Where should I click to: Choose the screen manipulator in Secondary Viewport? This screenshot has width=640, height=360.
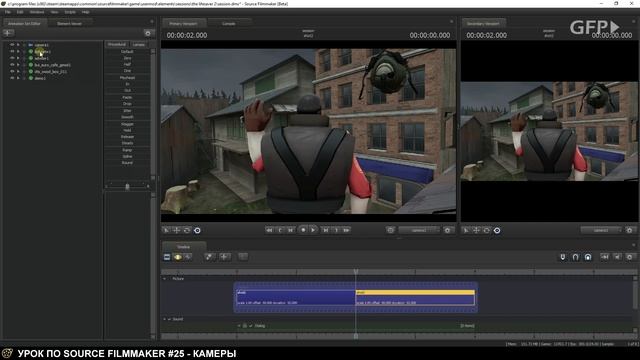coord(497,230)
